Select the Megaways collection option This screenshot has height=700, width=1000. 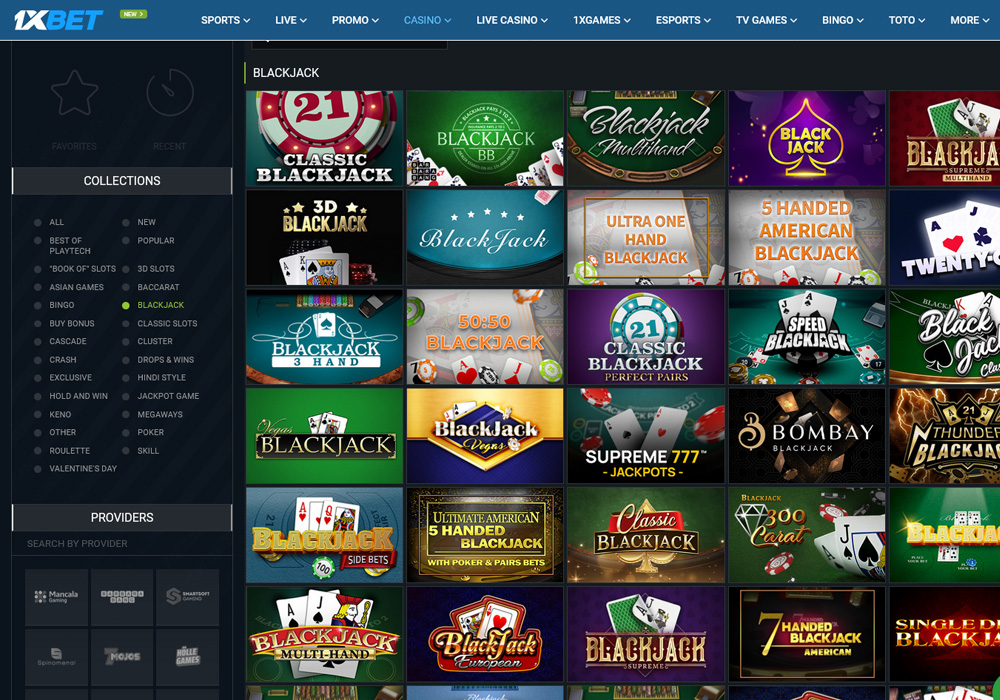(x=125, y=414)
